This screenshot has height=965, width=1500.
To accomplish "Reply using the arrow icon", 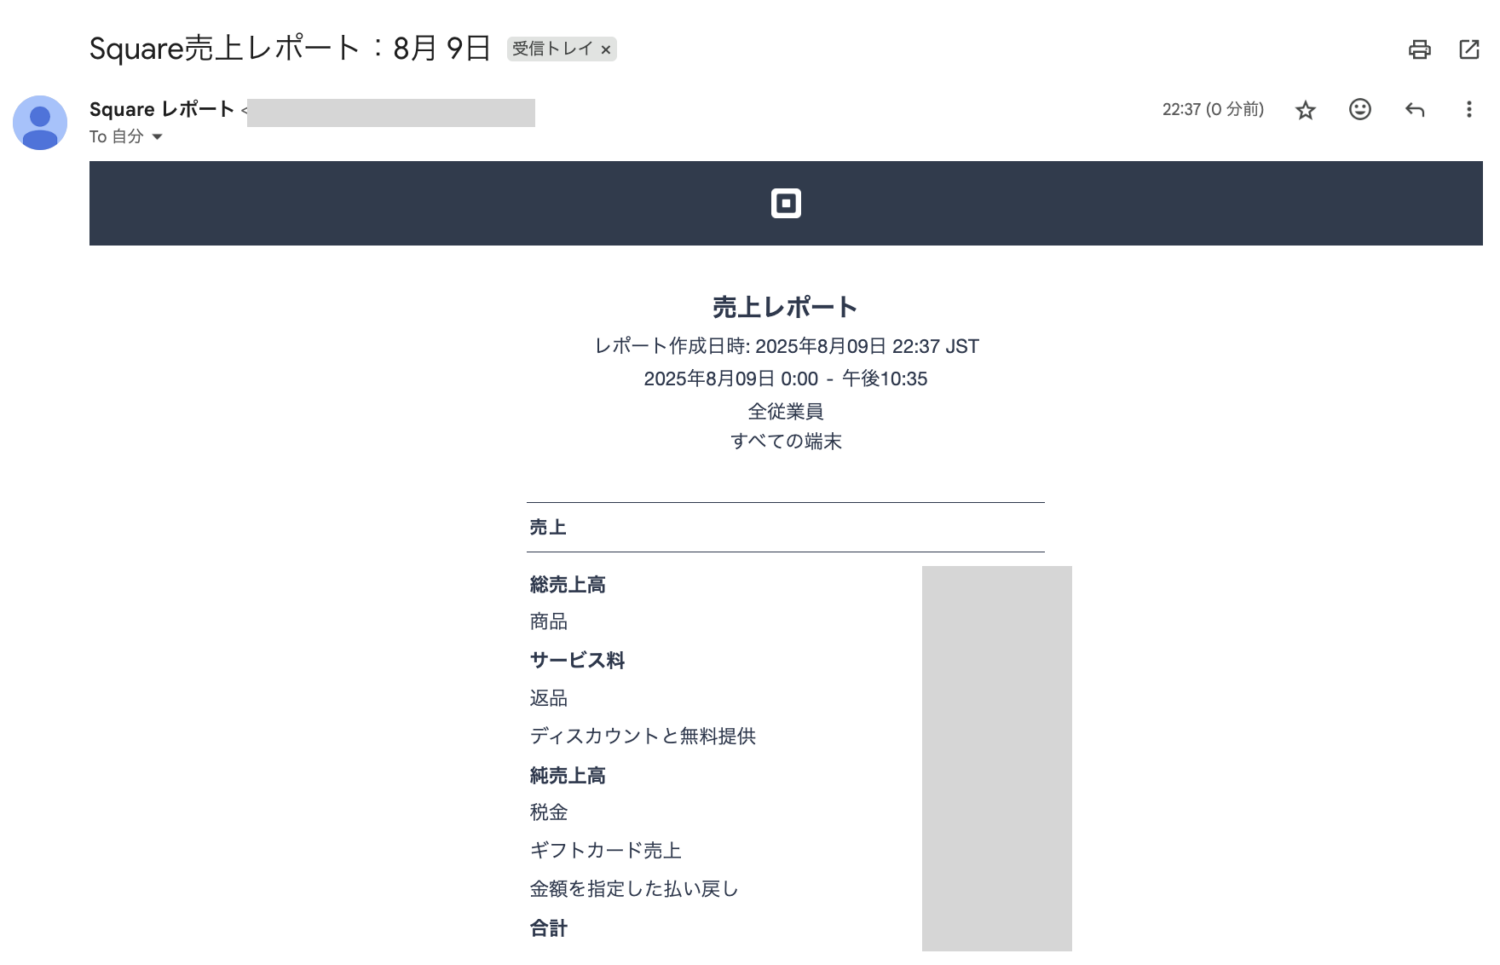I will click(1414, 109).
